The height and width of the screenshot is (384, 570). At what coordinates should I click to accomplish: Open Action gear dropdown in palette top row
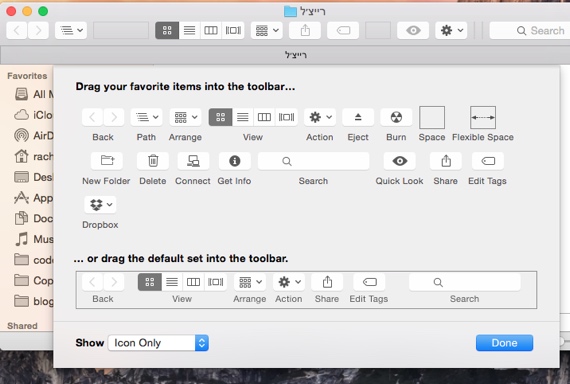pos(320,117)
